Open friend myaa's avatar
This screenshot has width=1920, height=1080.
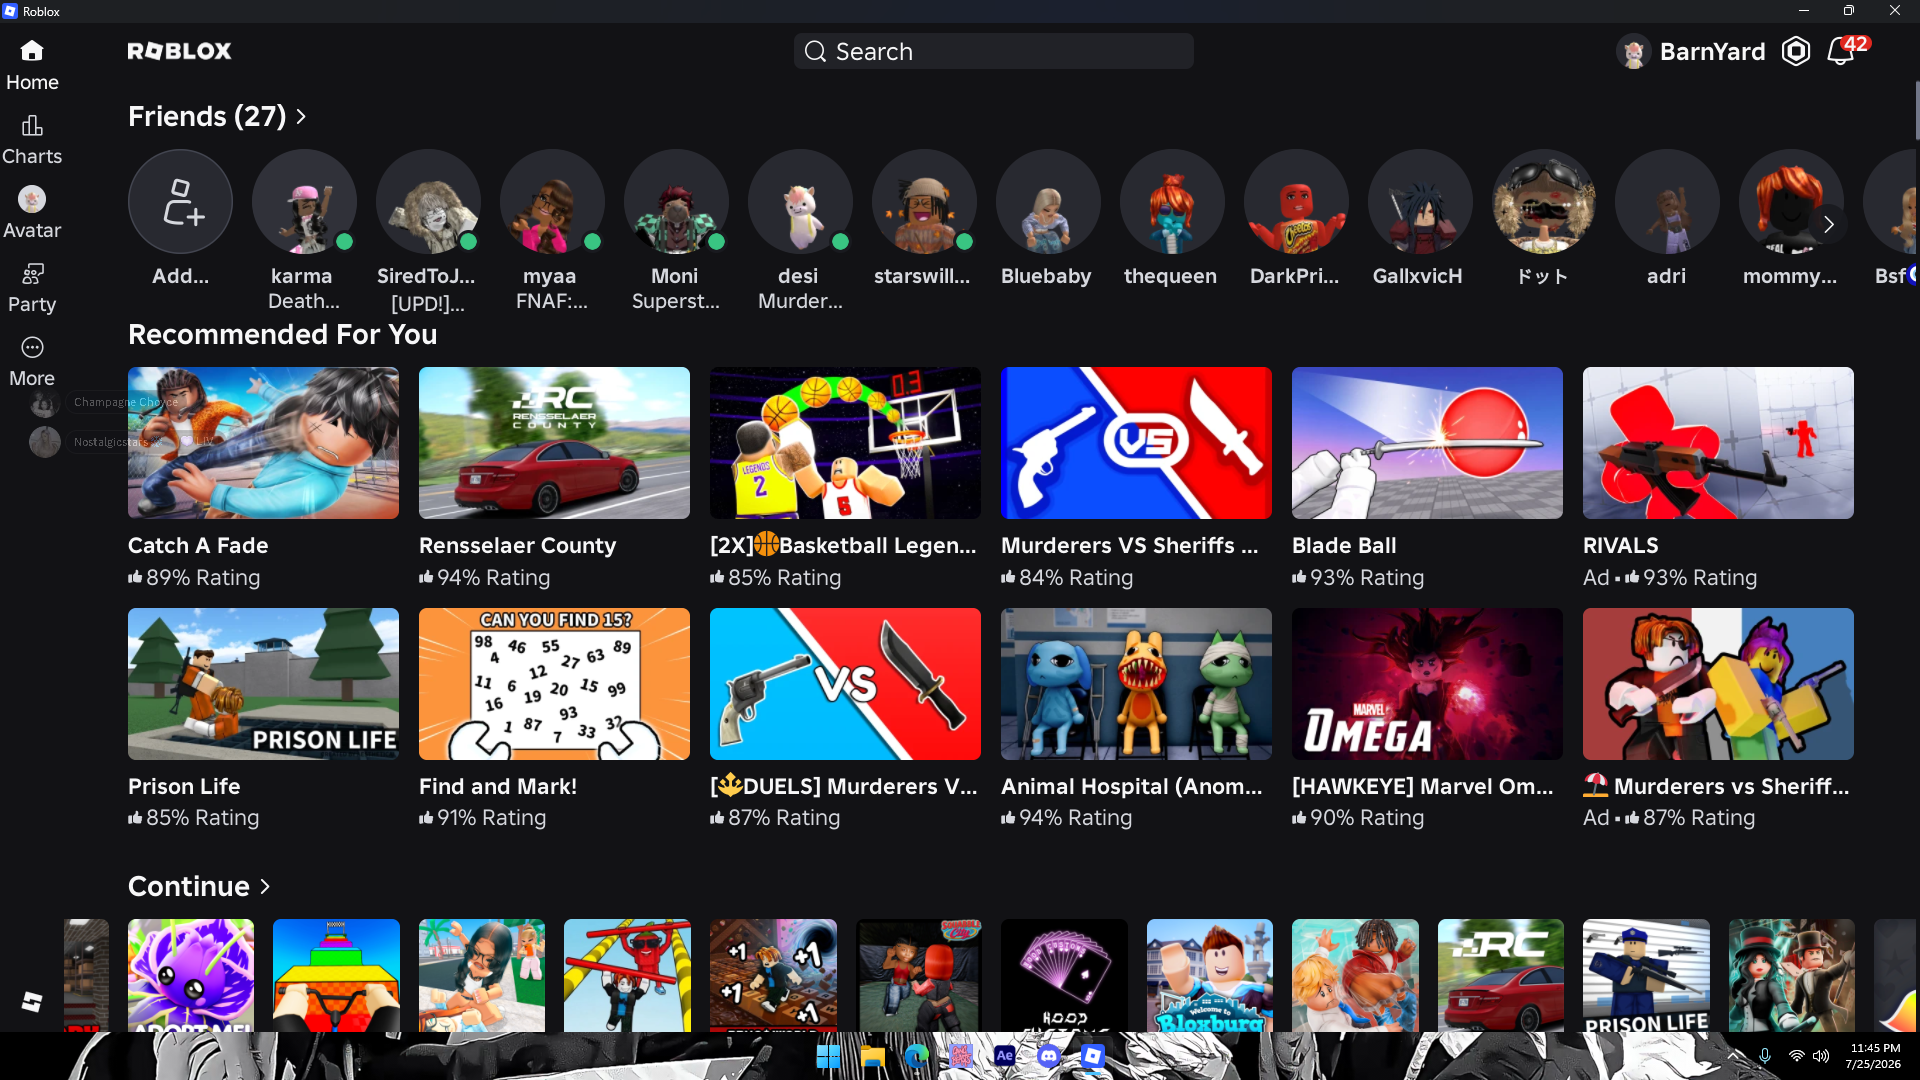click(552, 201)
